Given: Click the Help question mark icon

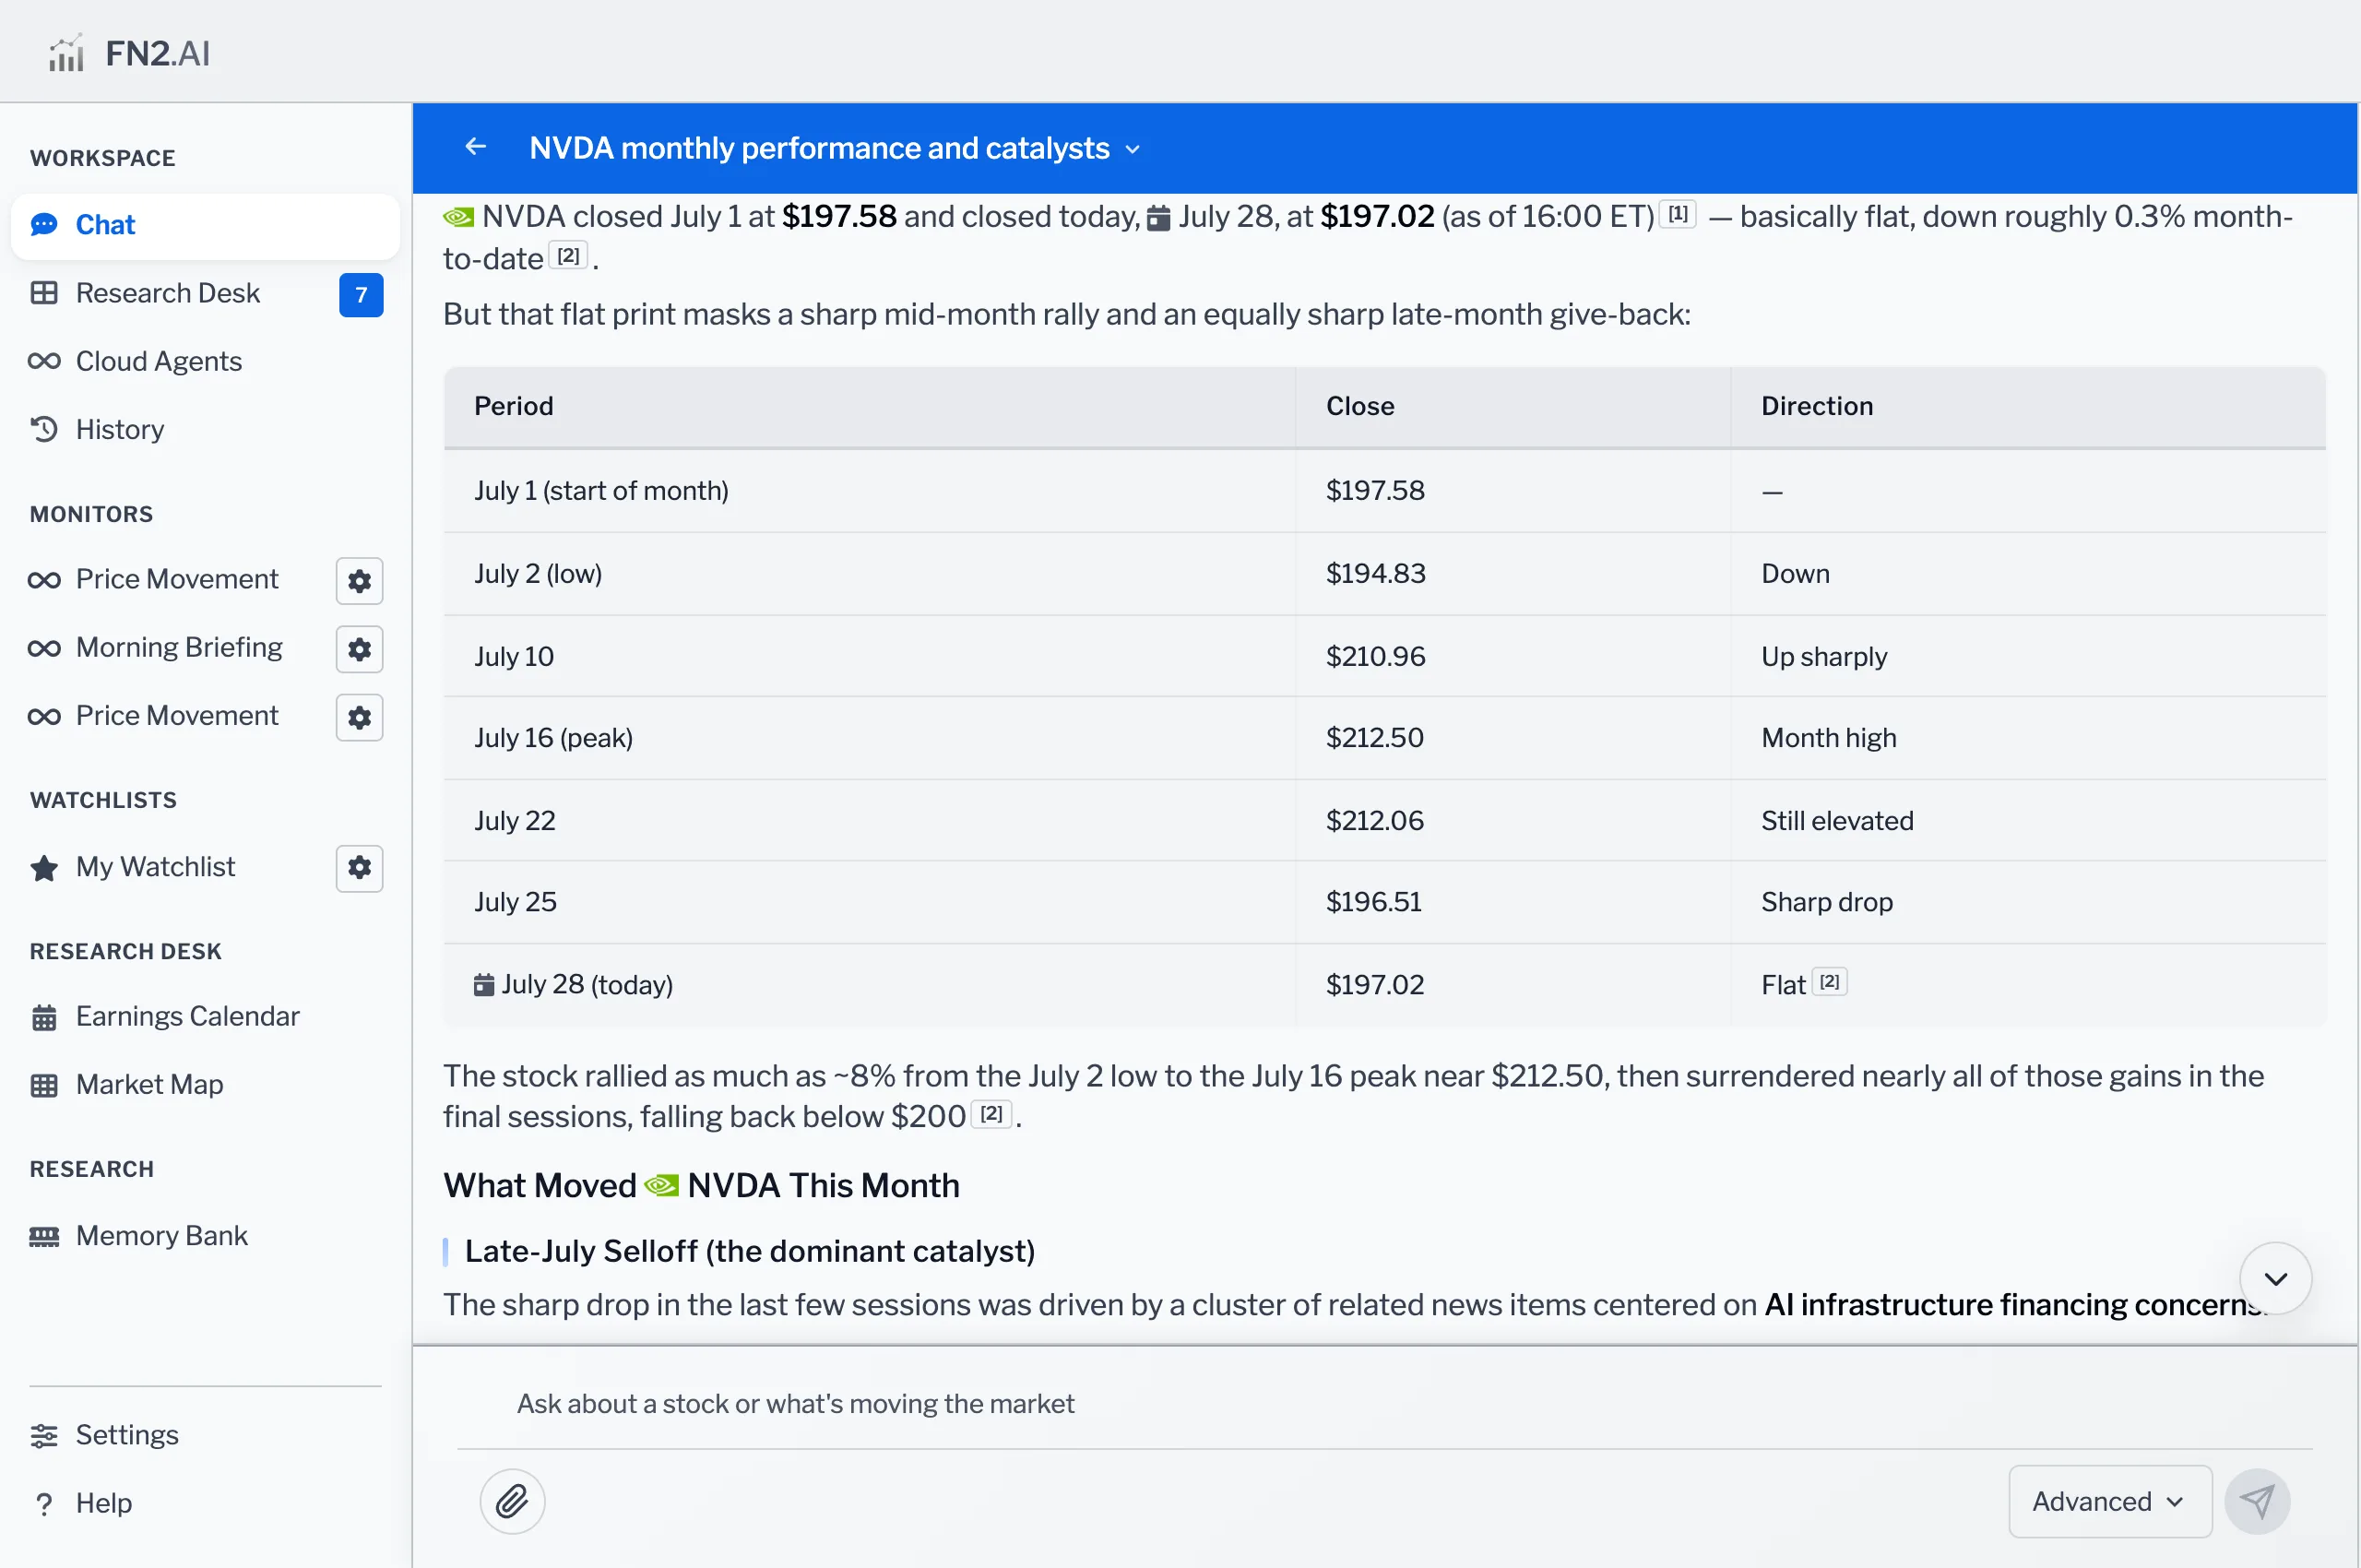Looking at the screenshot, I should tap(44, 1503).
